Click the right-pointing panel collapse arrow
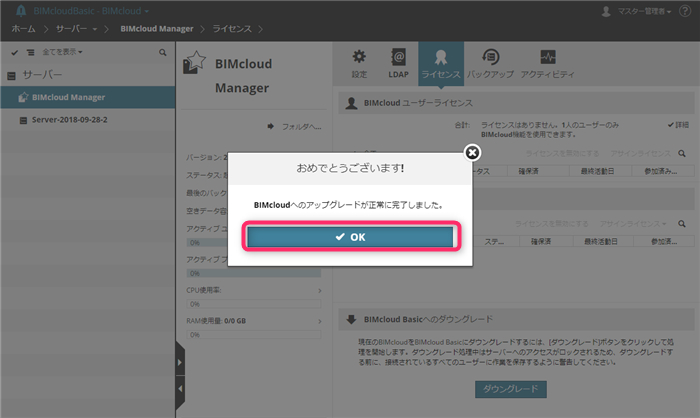The image size is (700, 418). [180, 362]
